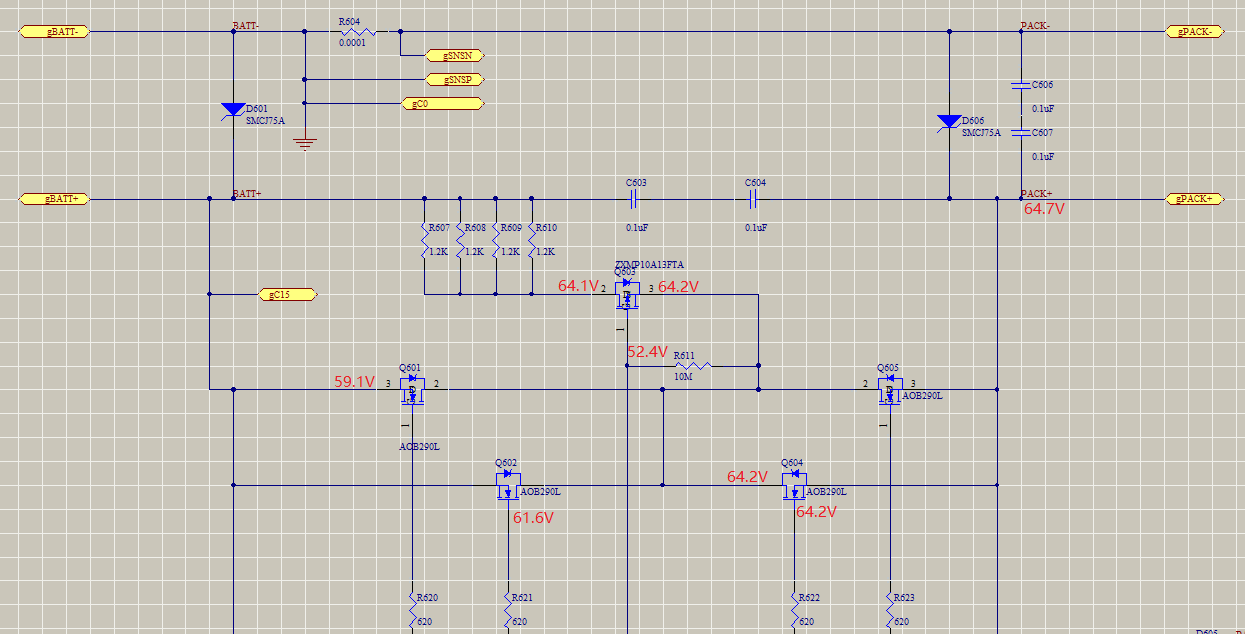Viewport: 1245px width, 634px height.
Task: Select the 0.1uF value under C604
Action: 756,228
